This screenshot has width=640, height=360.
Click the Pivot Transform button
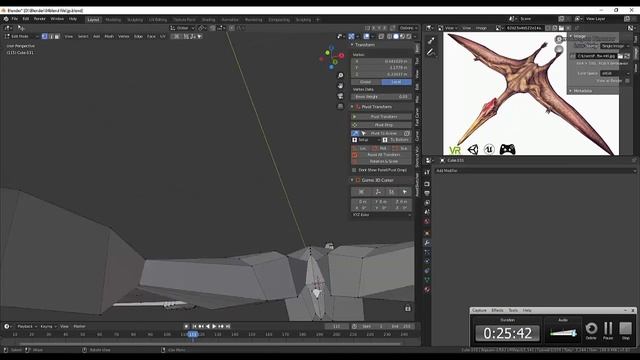[x=381, y=117]
